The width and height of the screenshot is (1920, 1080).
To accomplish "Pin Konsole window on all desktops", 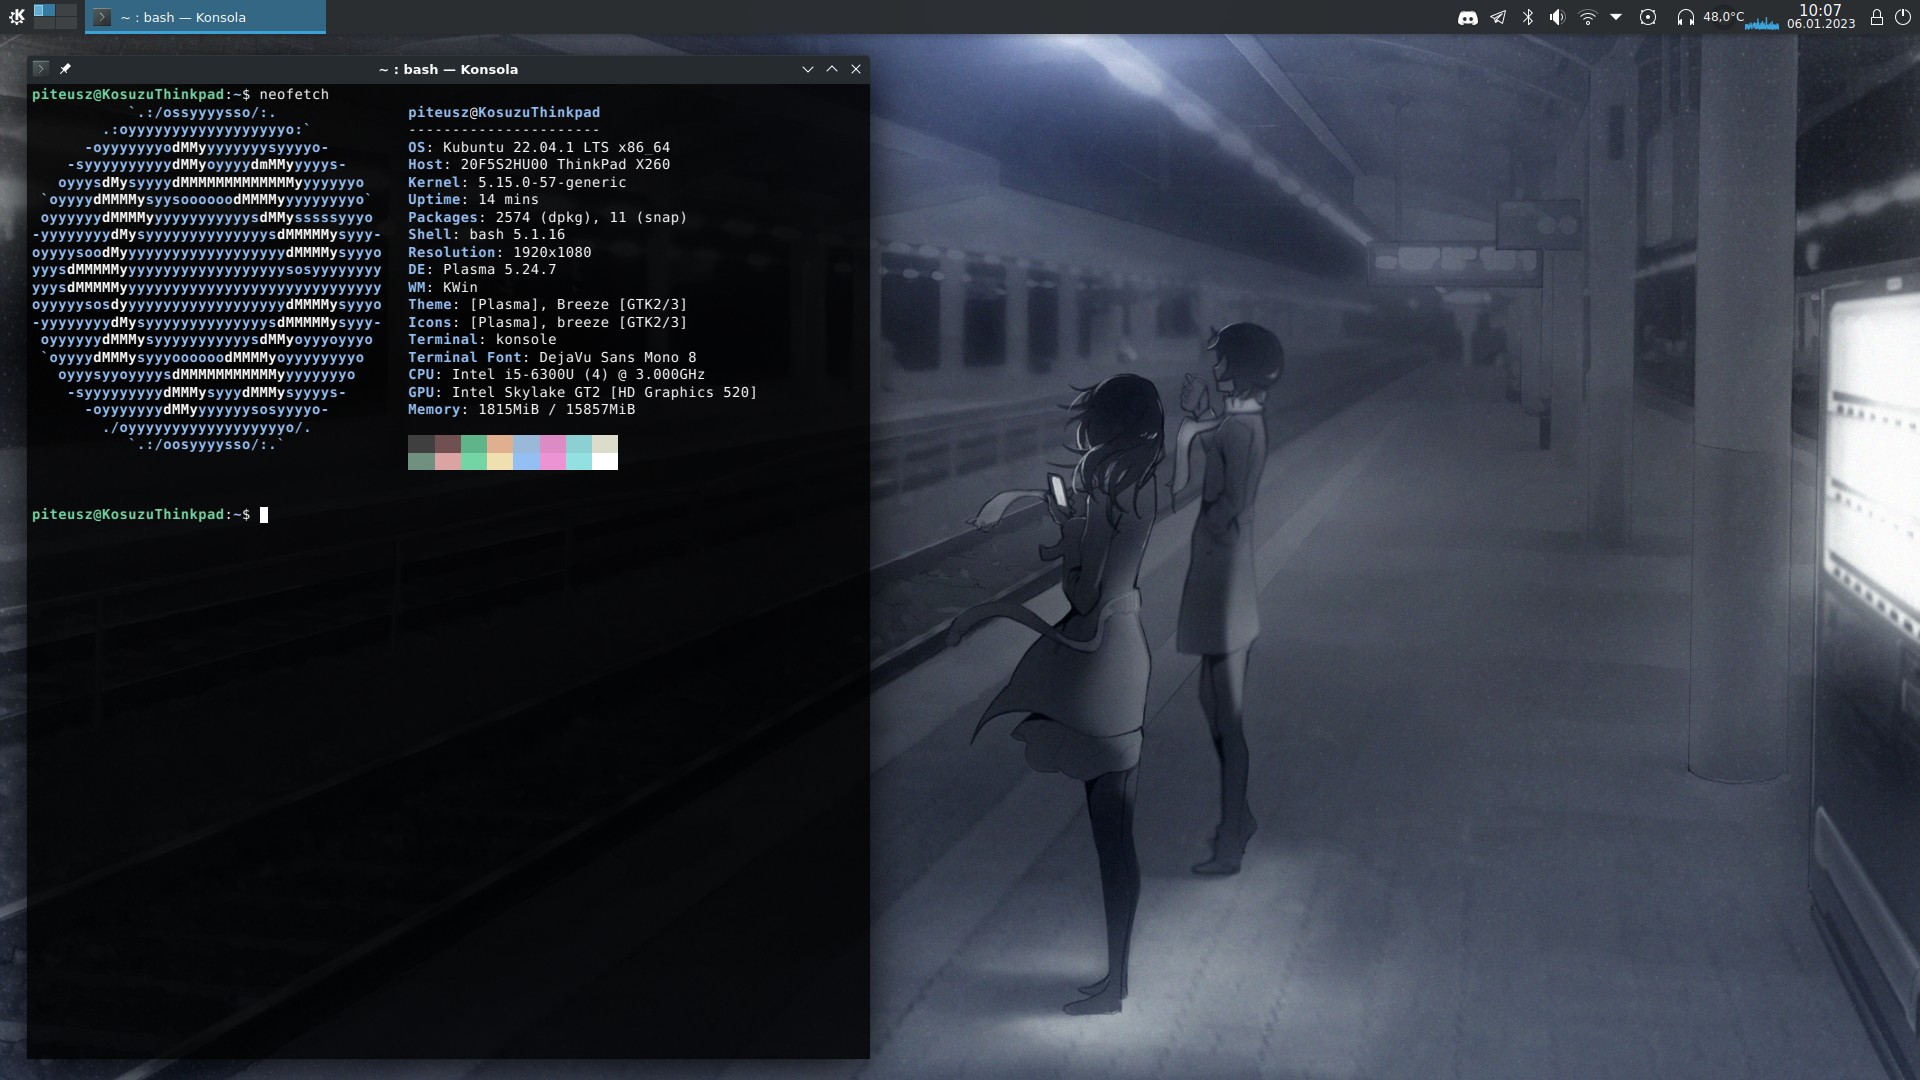I will (x=65, y=69).
